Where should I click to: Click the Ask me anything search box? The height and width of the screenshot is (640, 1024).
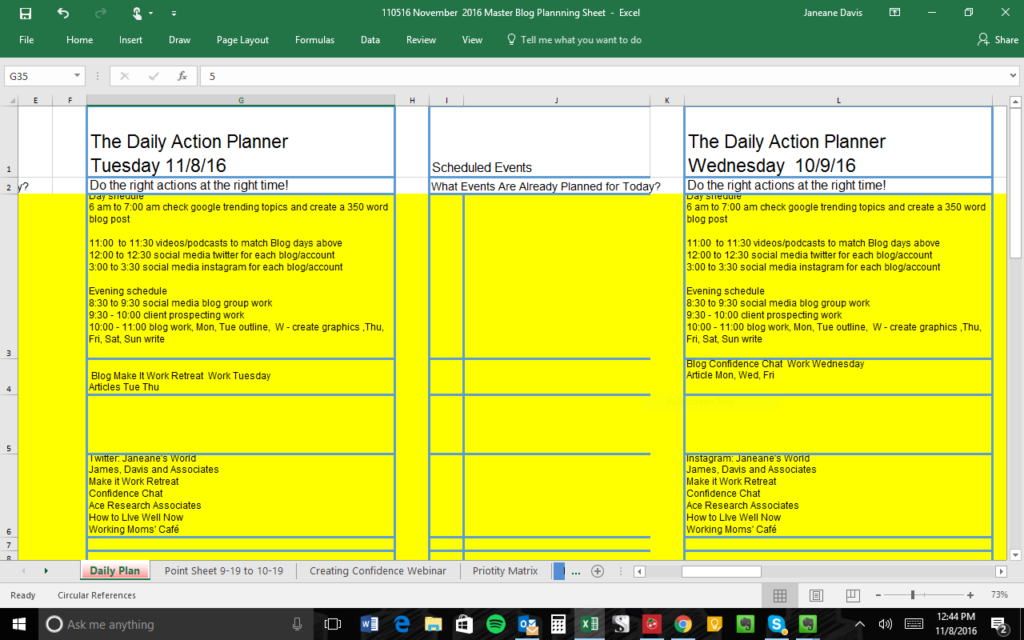[x=150, y=625]
